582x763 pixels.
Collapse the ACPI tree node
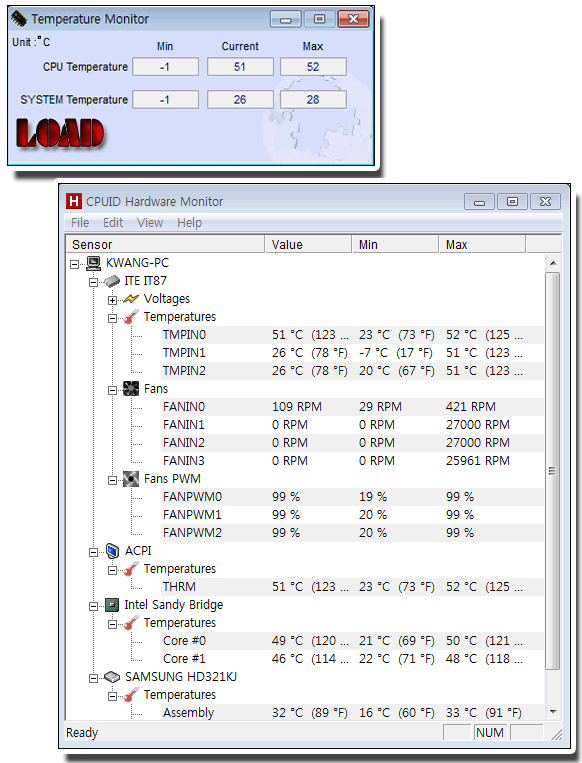pyautogui.click(x=93, y=552)
